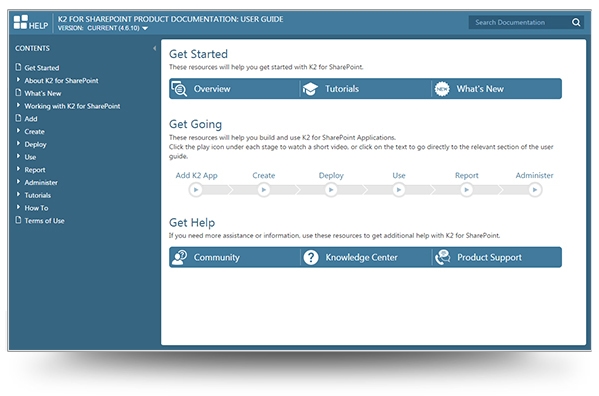Expand the Tutorials section arrow in contents

tap(18, 194)
